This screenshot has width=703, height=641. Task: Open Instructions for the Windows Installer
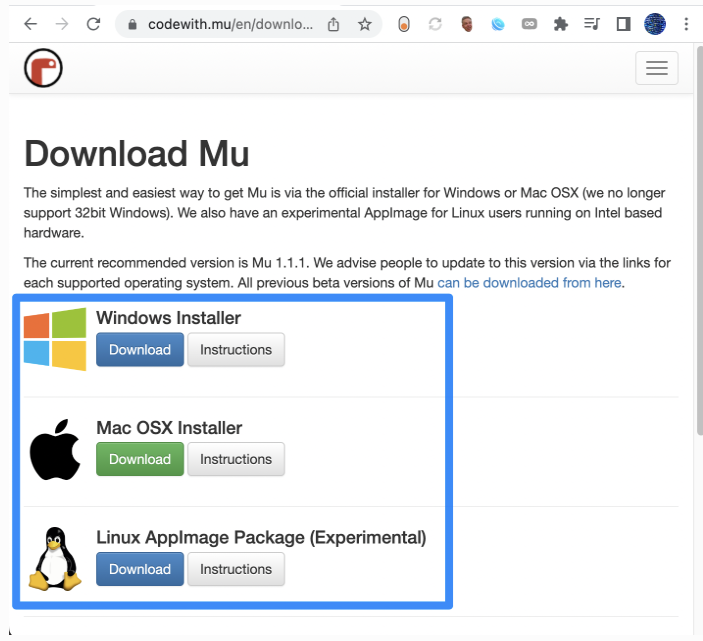click(236, 350)
